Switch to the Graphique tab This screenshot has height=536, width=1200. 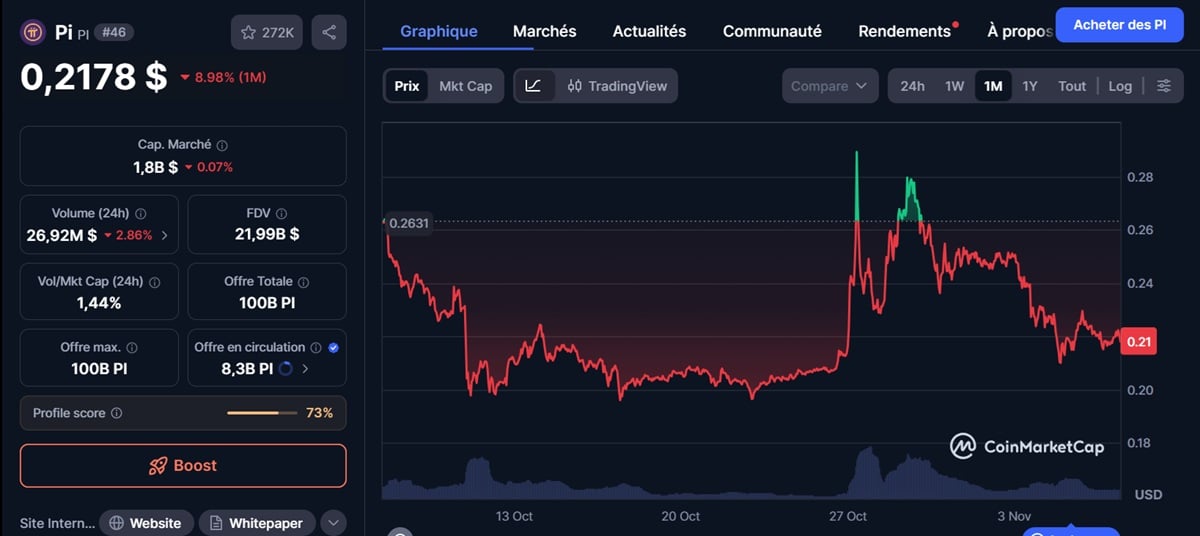point(439,31)
